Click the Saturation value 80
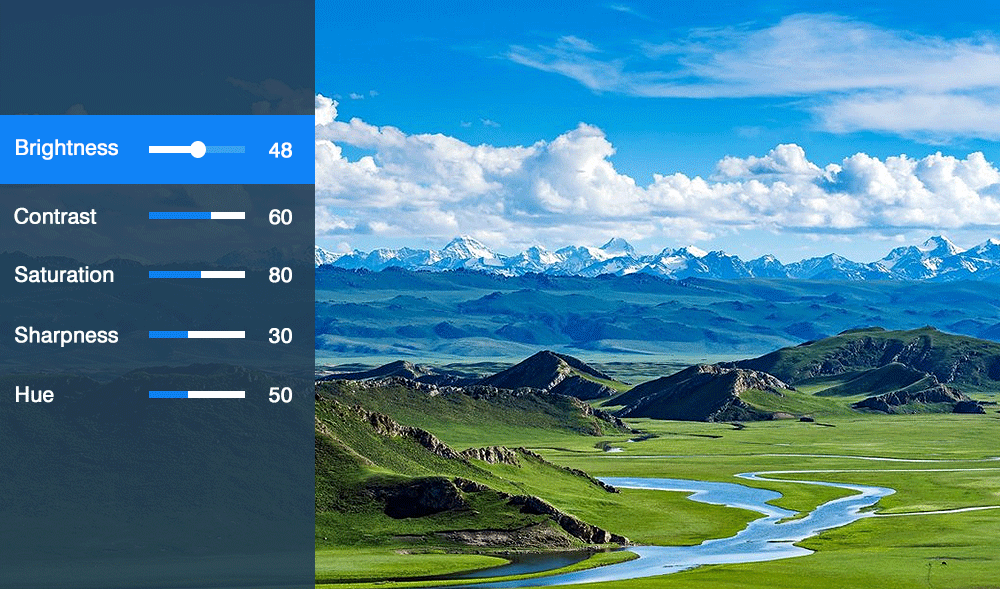 click(281, 275)
